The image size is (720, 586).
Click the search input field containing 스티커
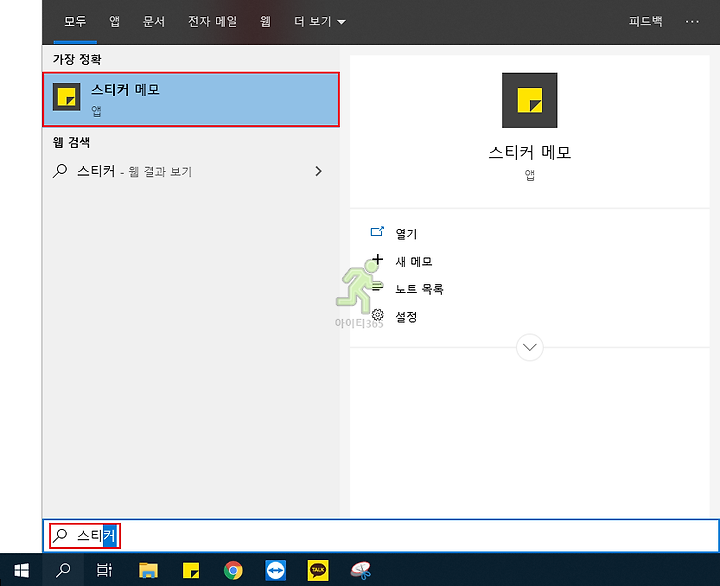pyautogui.click(x=381, y=535)
